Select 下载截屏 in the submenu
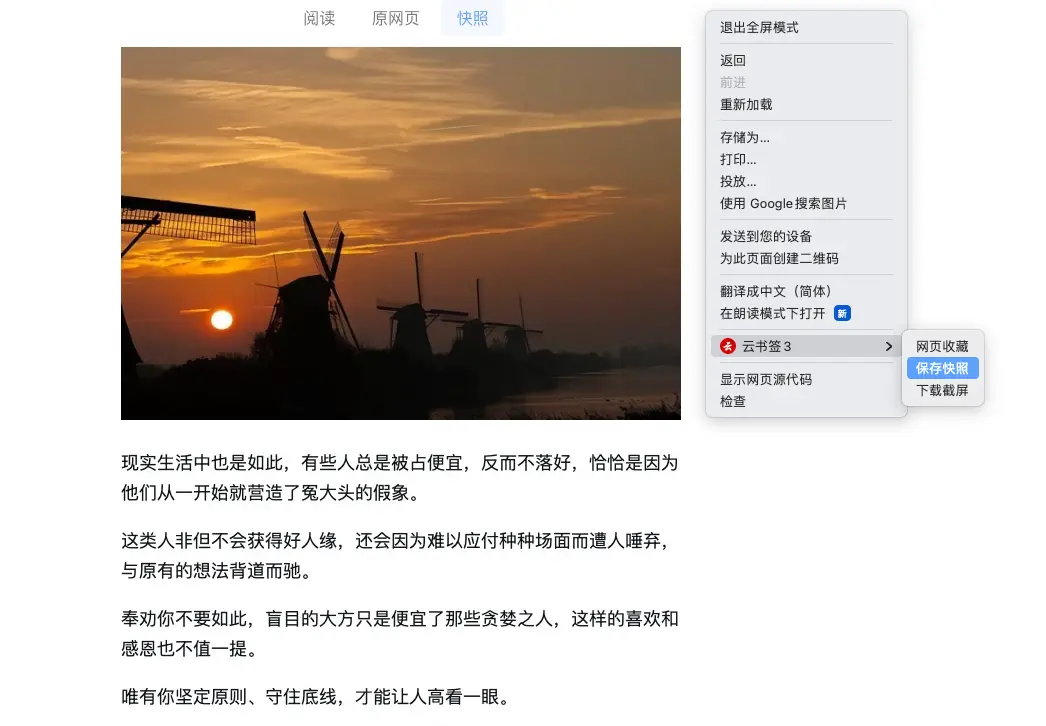The width and height of the screenshot is (1046, 726). click(942, 390)
